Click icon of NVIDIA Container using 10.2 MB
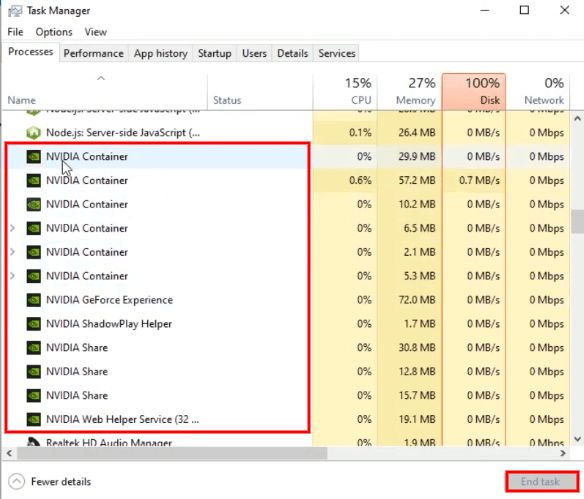Screen dimensions: 584x499 pos(34,204)
